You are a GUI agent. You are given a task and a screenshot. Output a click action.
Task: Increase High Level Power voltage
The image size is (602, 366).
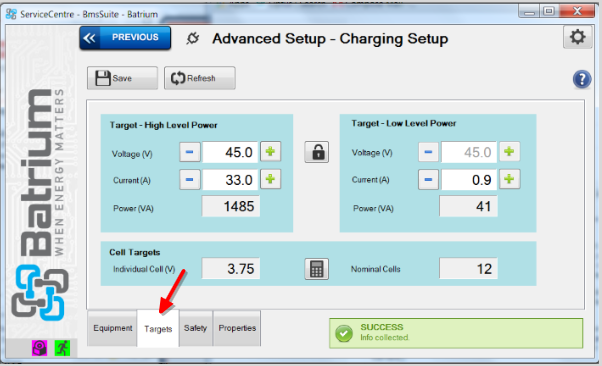tap(270, 151)
